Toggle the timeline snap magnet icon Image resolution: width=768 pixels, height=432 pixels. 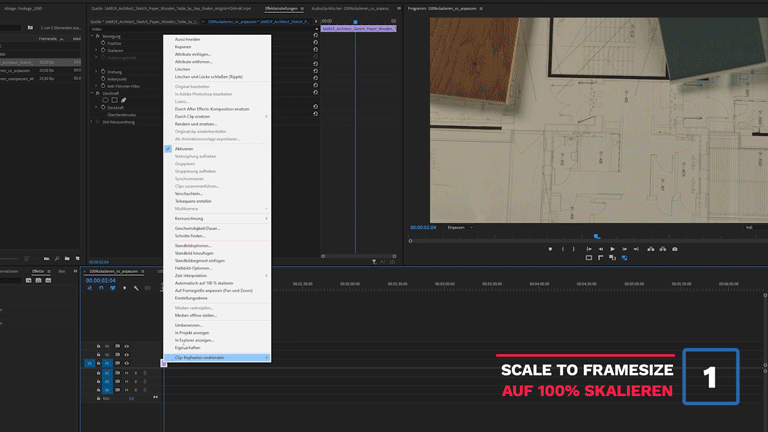click(101, 289)
